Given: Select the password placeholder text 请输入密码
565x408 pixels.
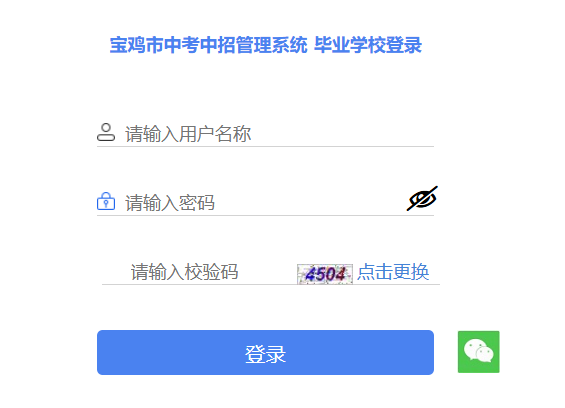Looking at the screenshot, I should pos(170,203).
